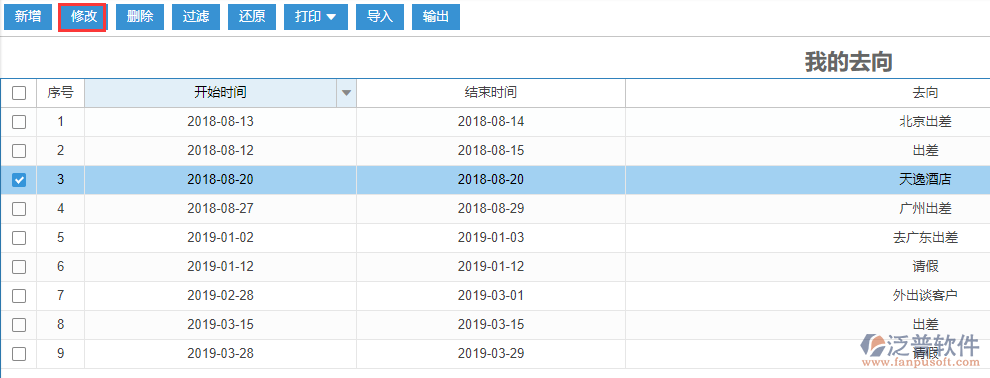
Task: Check the checkbox for row 2
Action: click(19, 151)
